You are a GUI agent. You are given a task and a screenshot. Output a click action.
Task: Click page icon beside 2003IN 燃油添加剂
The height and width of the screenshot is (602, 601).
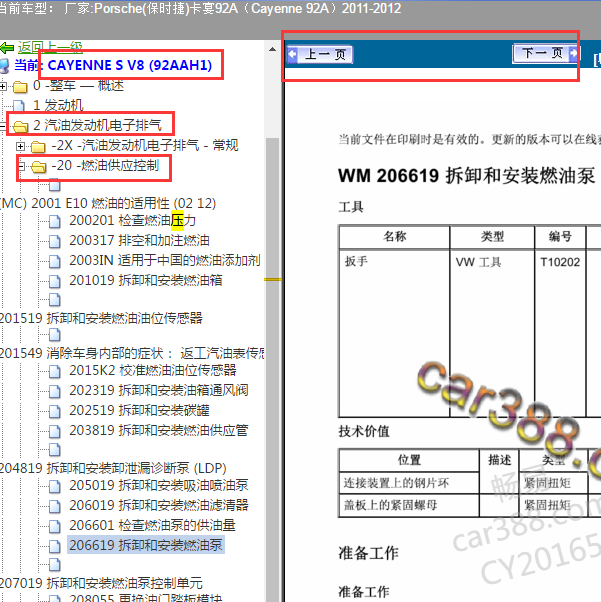coord(55,261)
